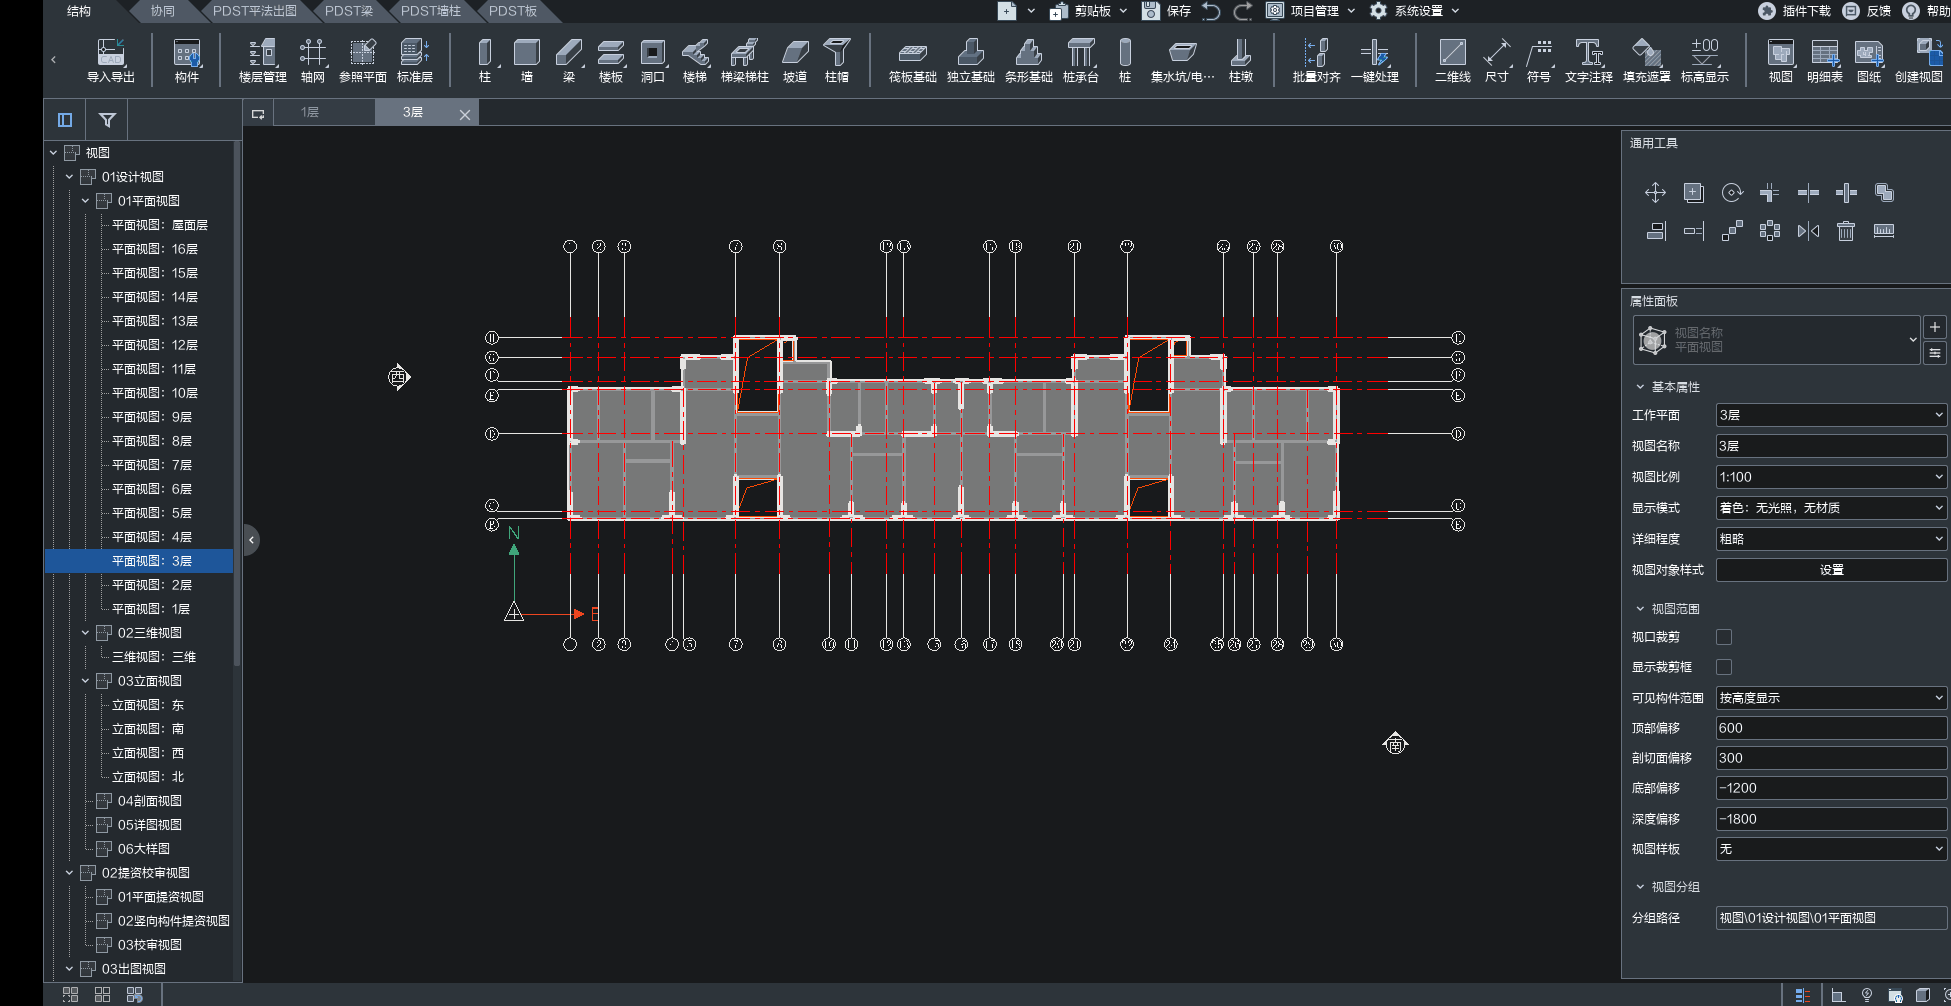Image resolution: width=1951 pixels, height=1006 pixels.
Task: Open the 详细程度 dropdown showing 粗略
Action: point(1831,539)
